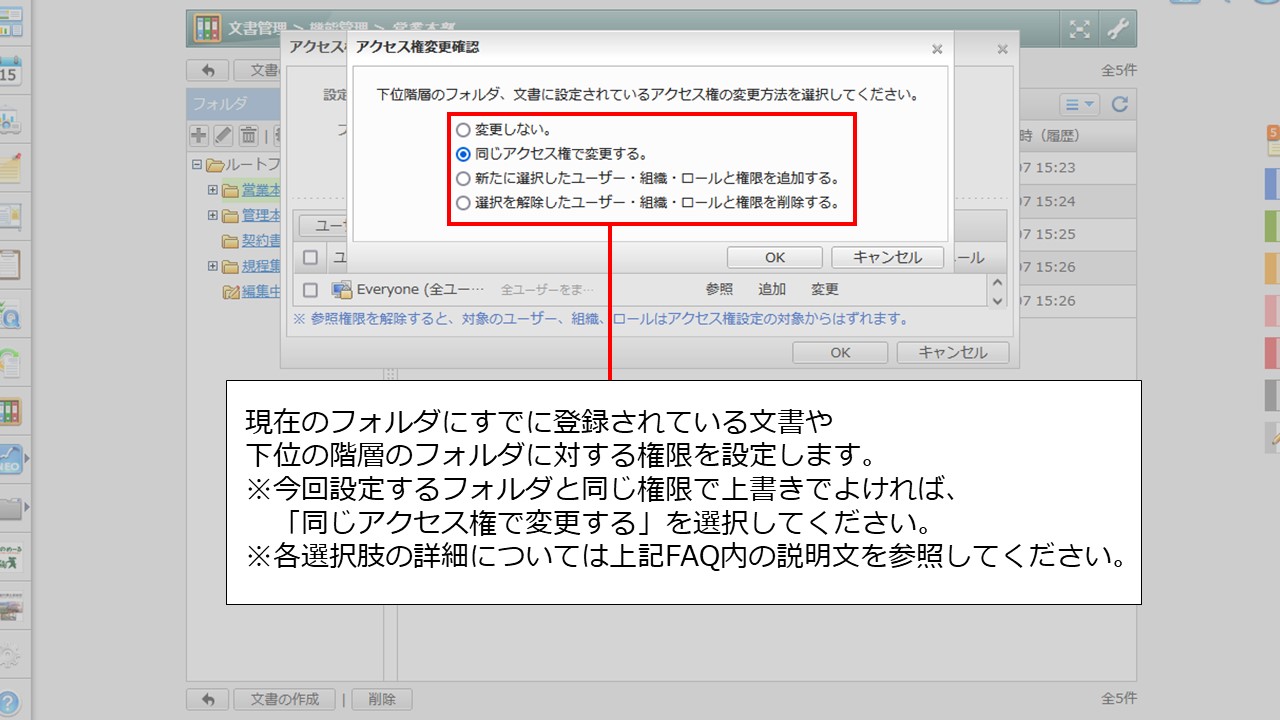The width and height of the screenshot is (1280, 720).
Task: Click the add folder plus icon
Action: (199, 136)
